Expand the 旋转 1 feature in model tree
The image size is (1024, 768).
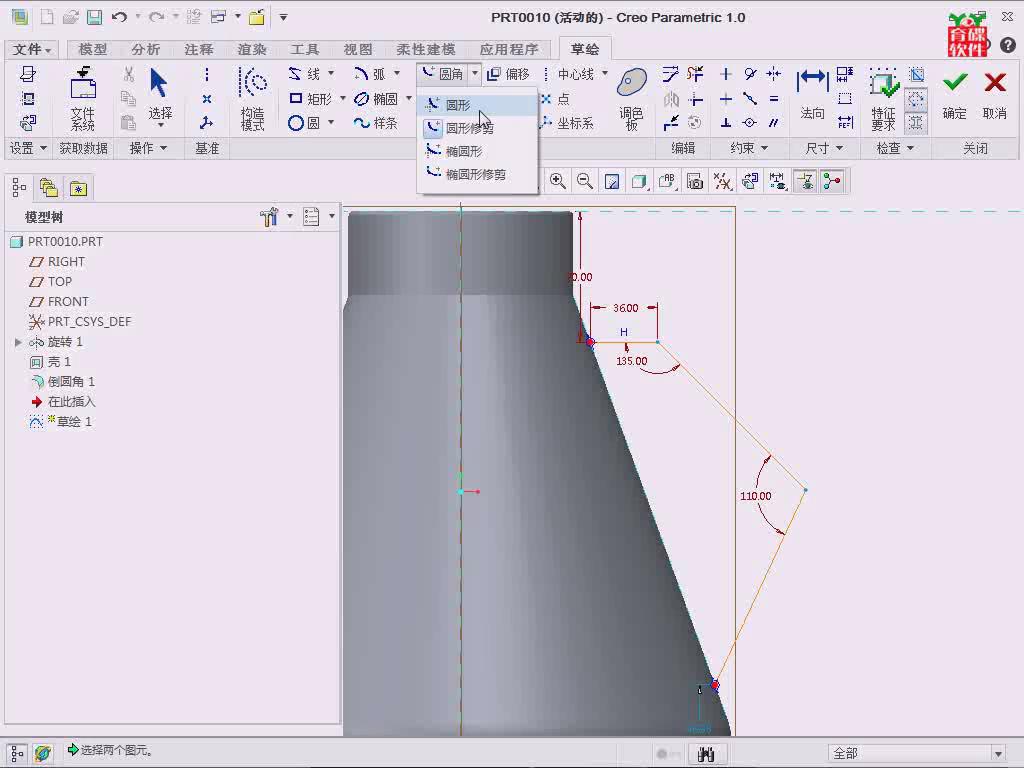pos(18,342)
